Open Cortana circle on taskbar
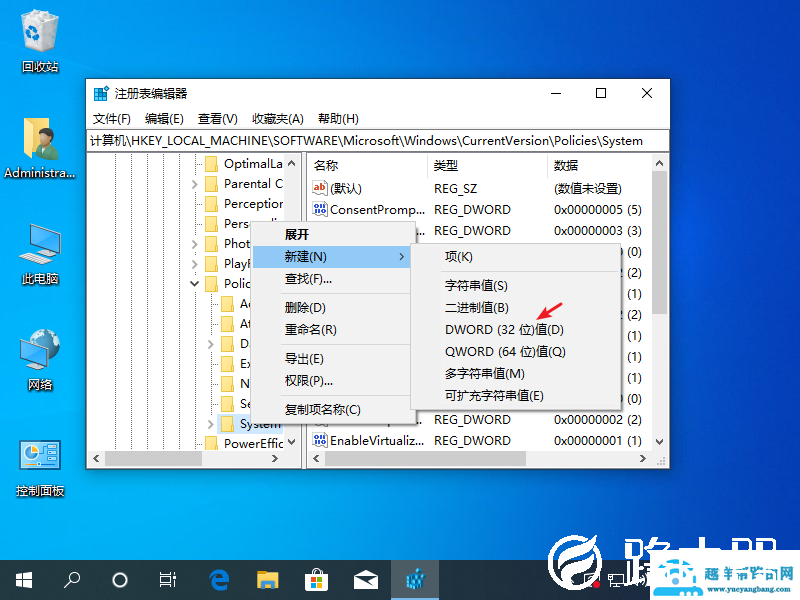 tap(120, 580)
